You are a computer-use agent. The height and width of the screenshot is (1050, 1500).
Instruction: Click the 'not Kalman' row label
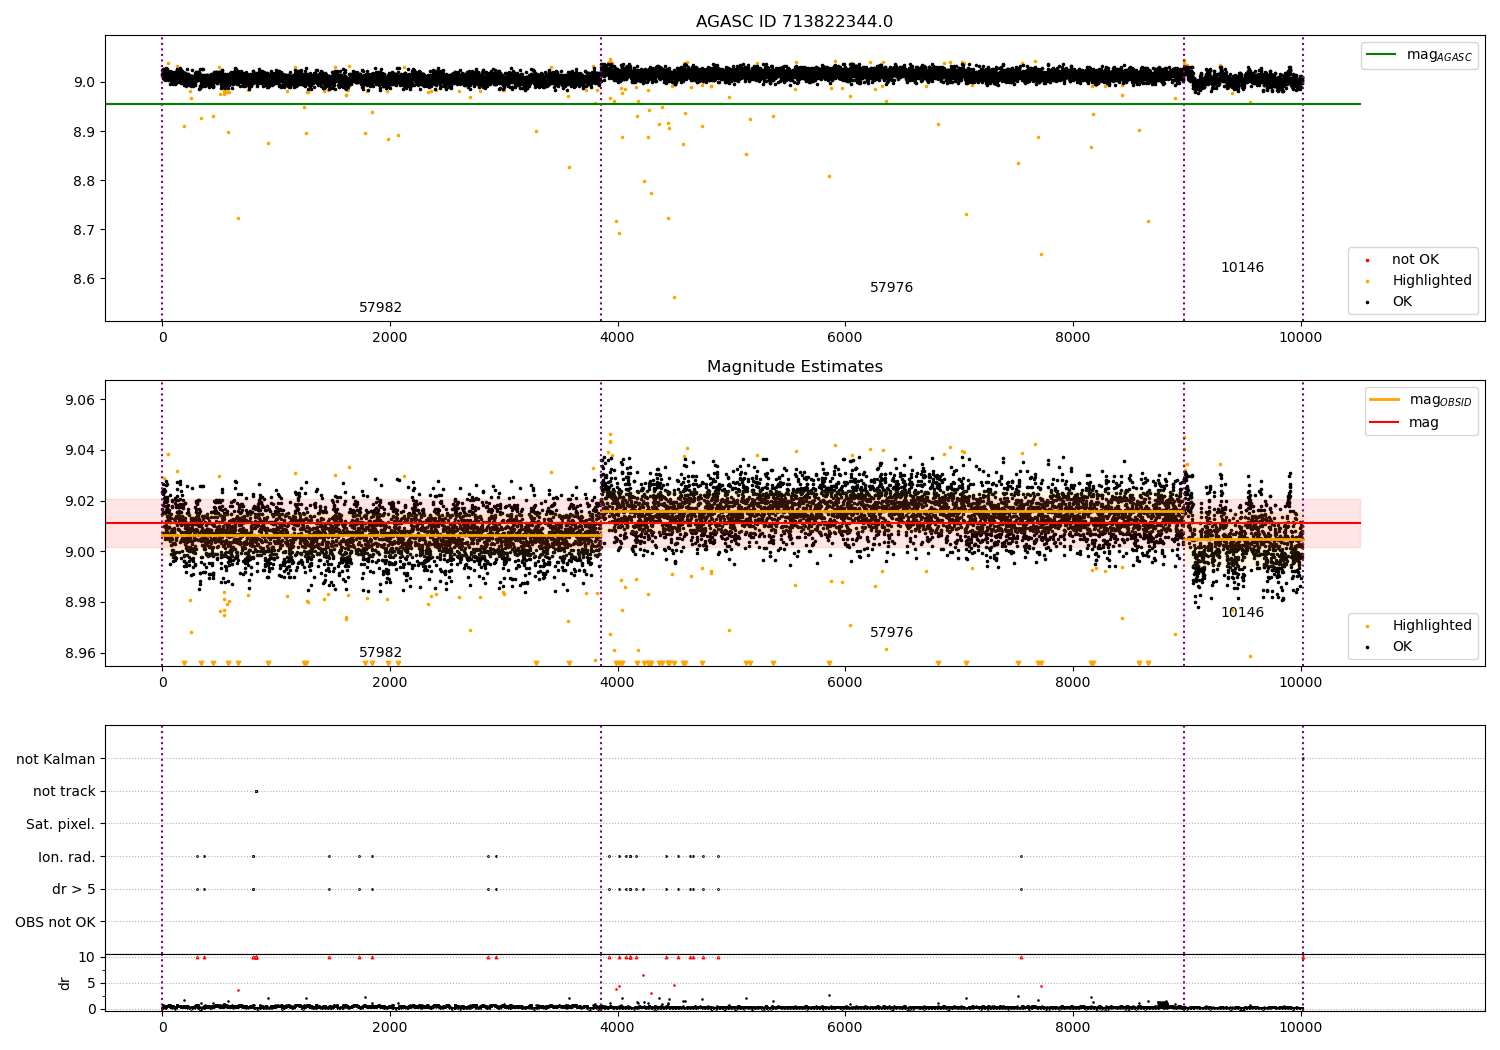point(56,759)
